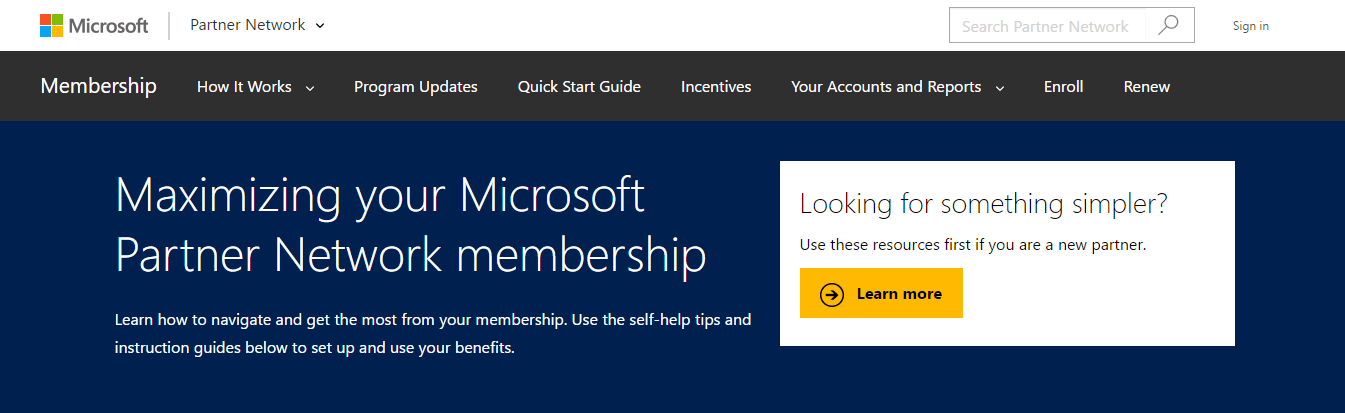Expand the Your Accounts and Reports chevron
The image size is (1345, 413).
click(x=1000, y=88)
